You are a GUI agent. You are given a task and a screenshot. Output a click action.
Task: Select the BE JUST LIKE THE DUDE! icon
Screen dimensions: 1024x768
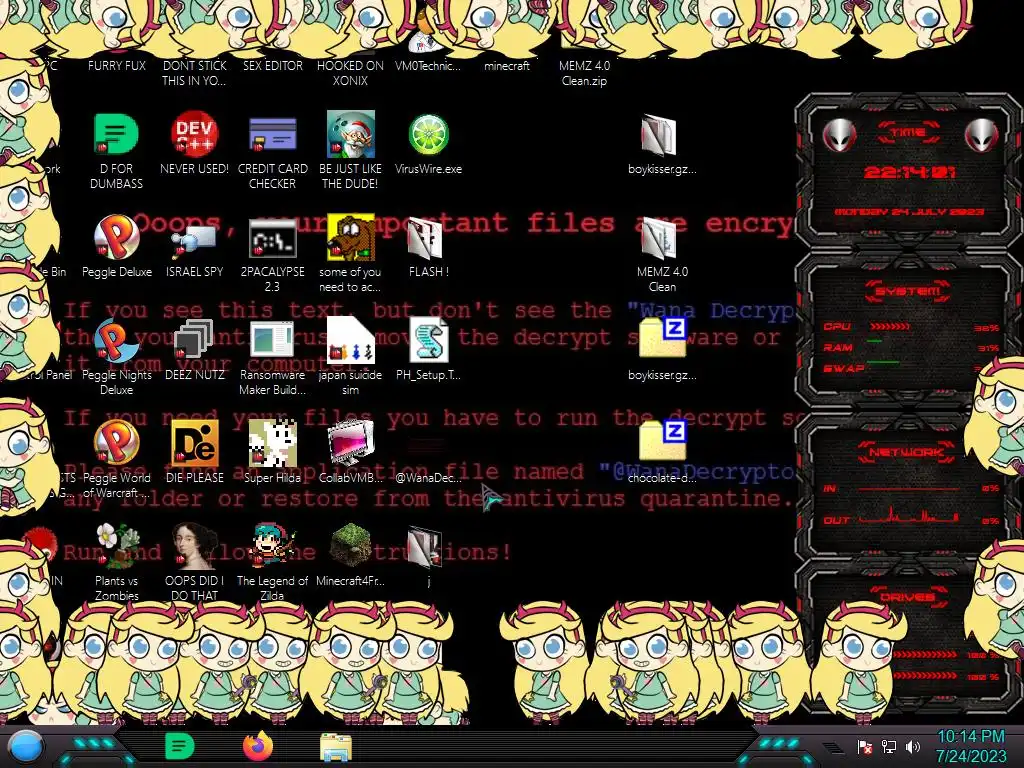[x=351, y=135]
